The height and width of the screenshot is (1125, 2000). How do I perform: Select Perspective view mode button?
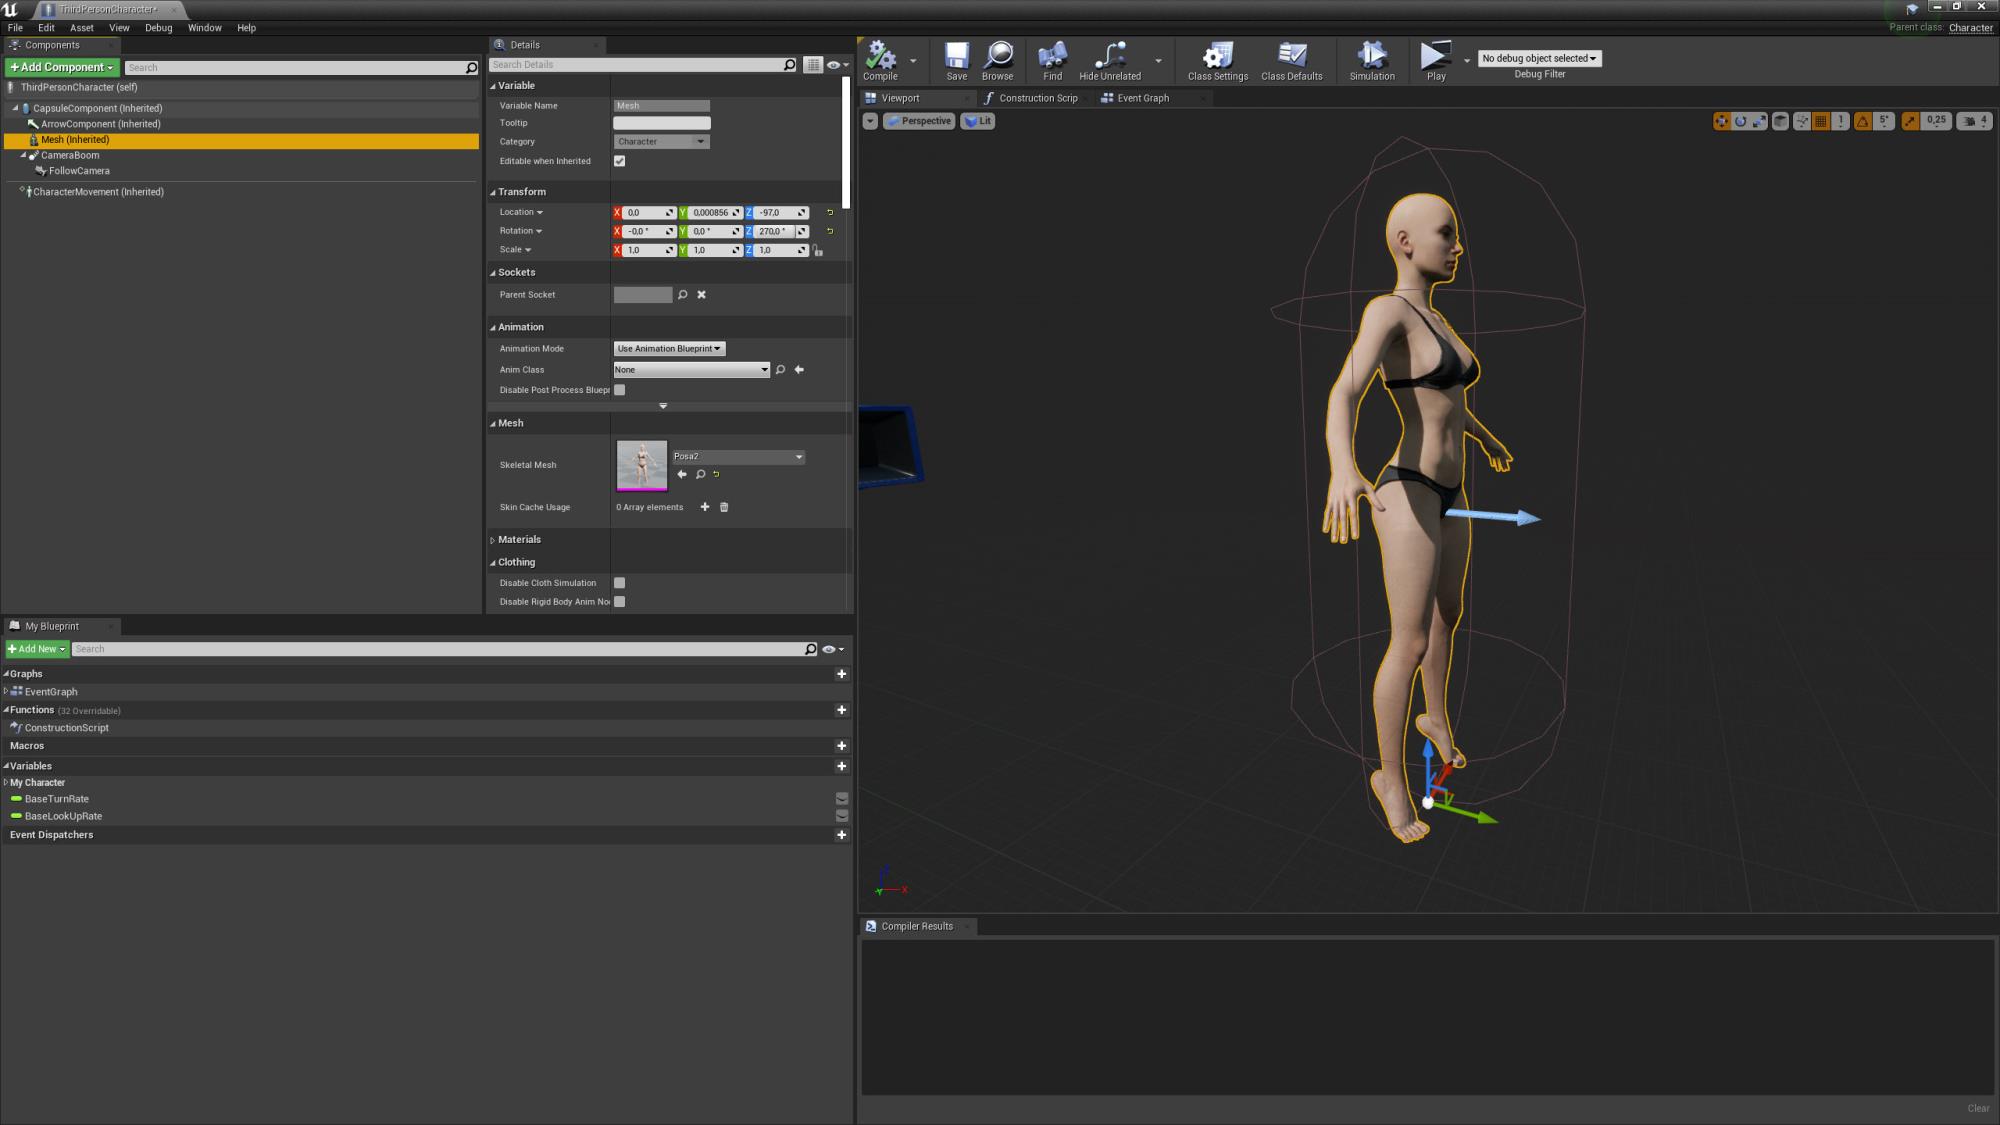[x=919, y=121]
